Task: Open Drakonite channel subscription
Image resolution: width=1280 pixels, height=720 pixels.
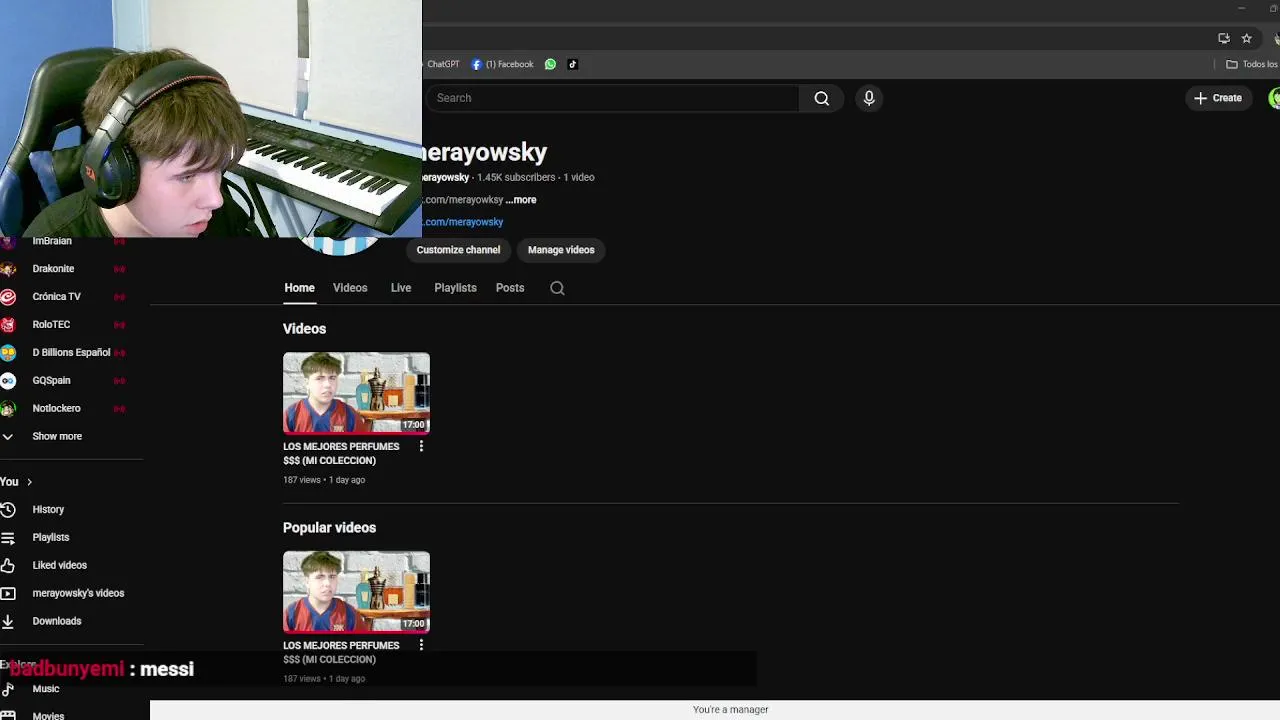Action: coord(53,269)
